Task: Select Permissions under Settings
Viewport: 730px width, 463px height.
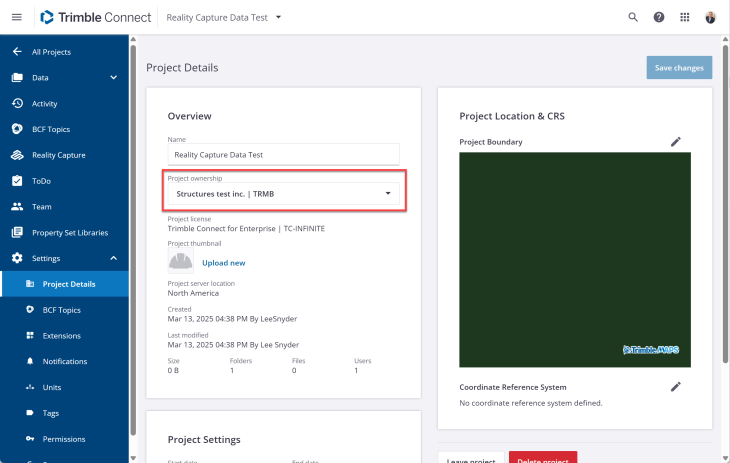Action: (x=64, y=439)
